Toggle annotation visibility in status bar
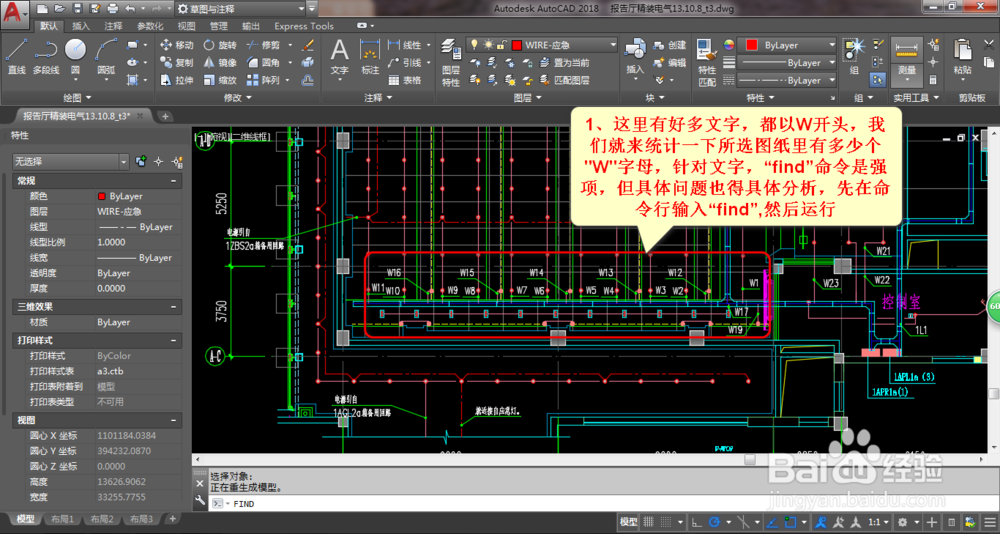Screen dimensions: 1000x534 point(823,522)
